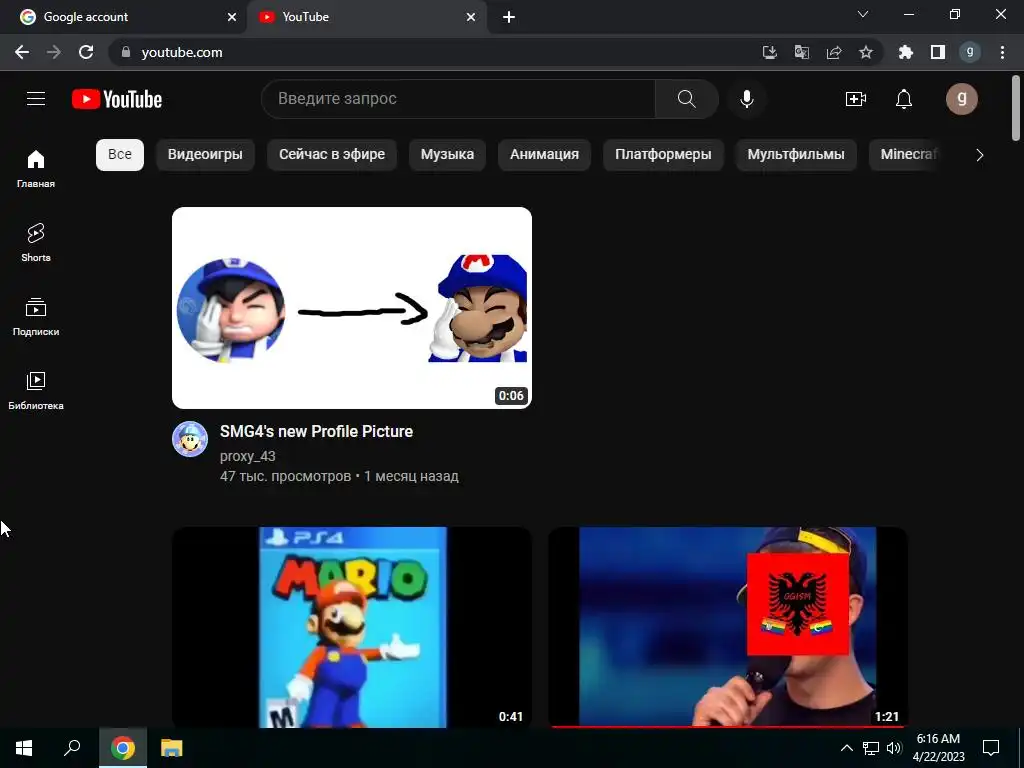Open a new browser tab
1024x768 pixels.
coord(509,17)
